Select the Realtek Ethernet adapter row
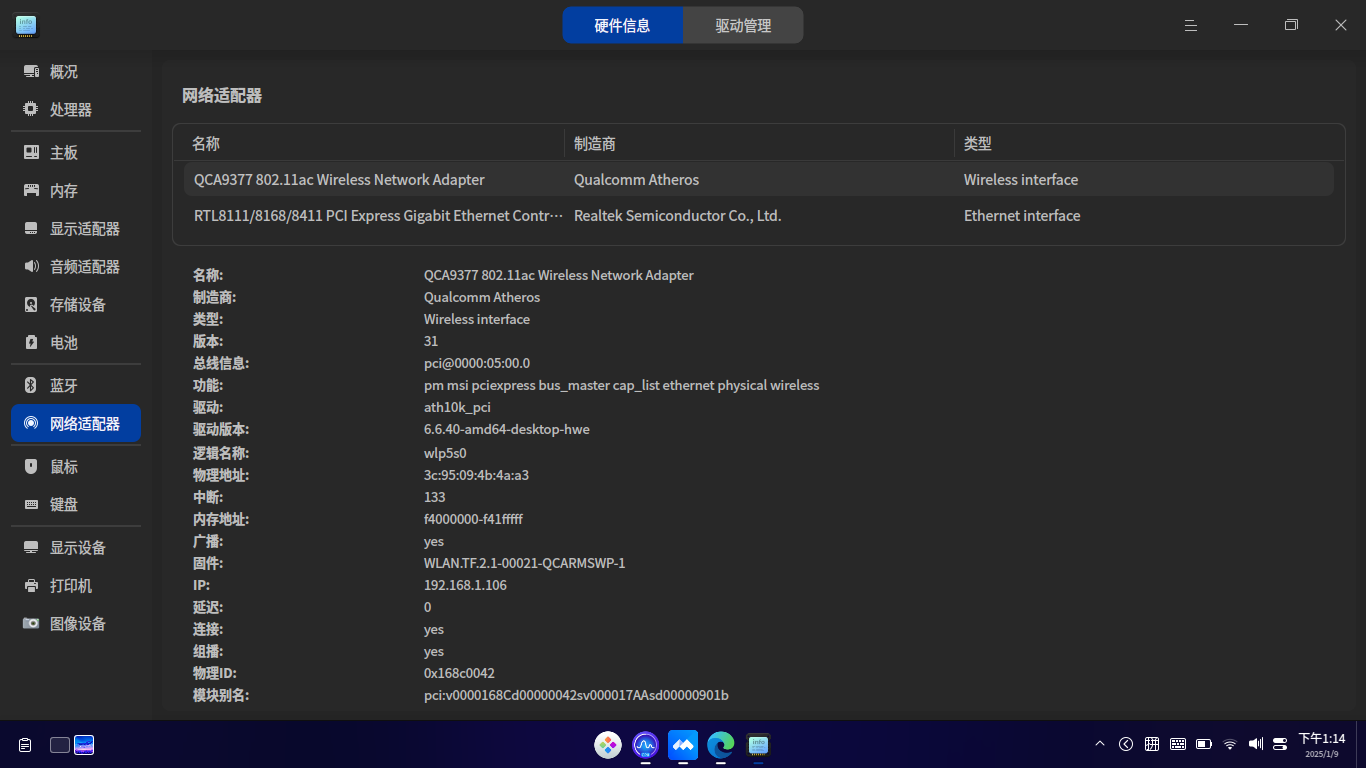 tap(759, 216)
